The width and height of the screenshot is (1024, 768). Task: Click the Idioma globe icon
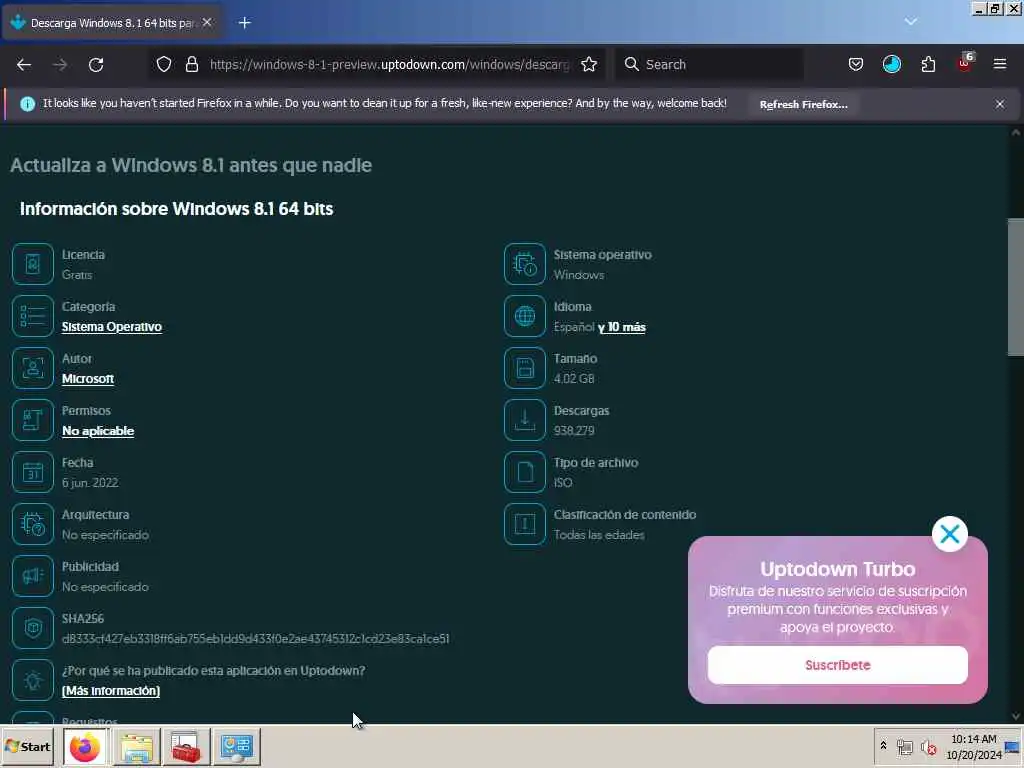point(524,316)
